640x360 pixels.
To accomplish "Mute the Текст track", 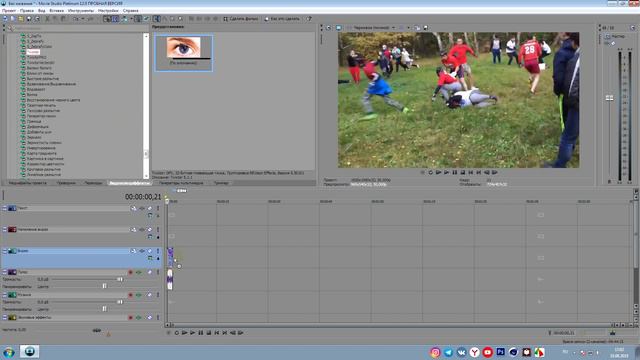I will pyautogui.click(x=149, y=208).
